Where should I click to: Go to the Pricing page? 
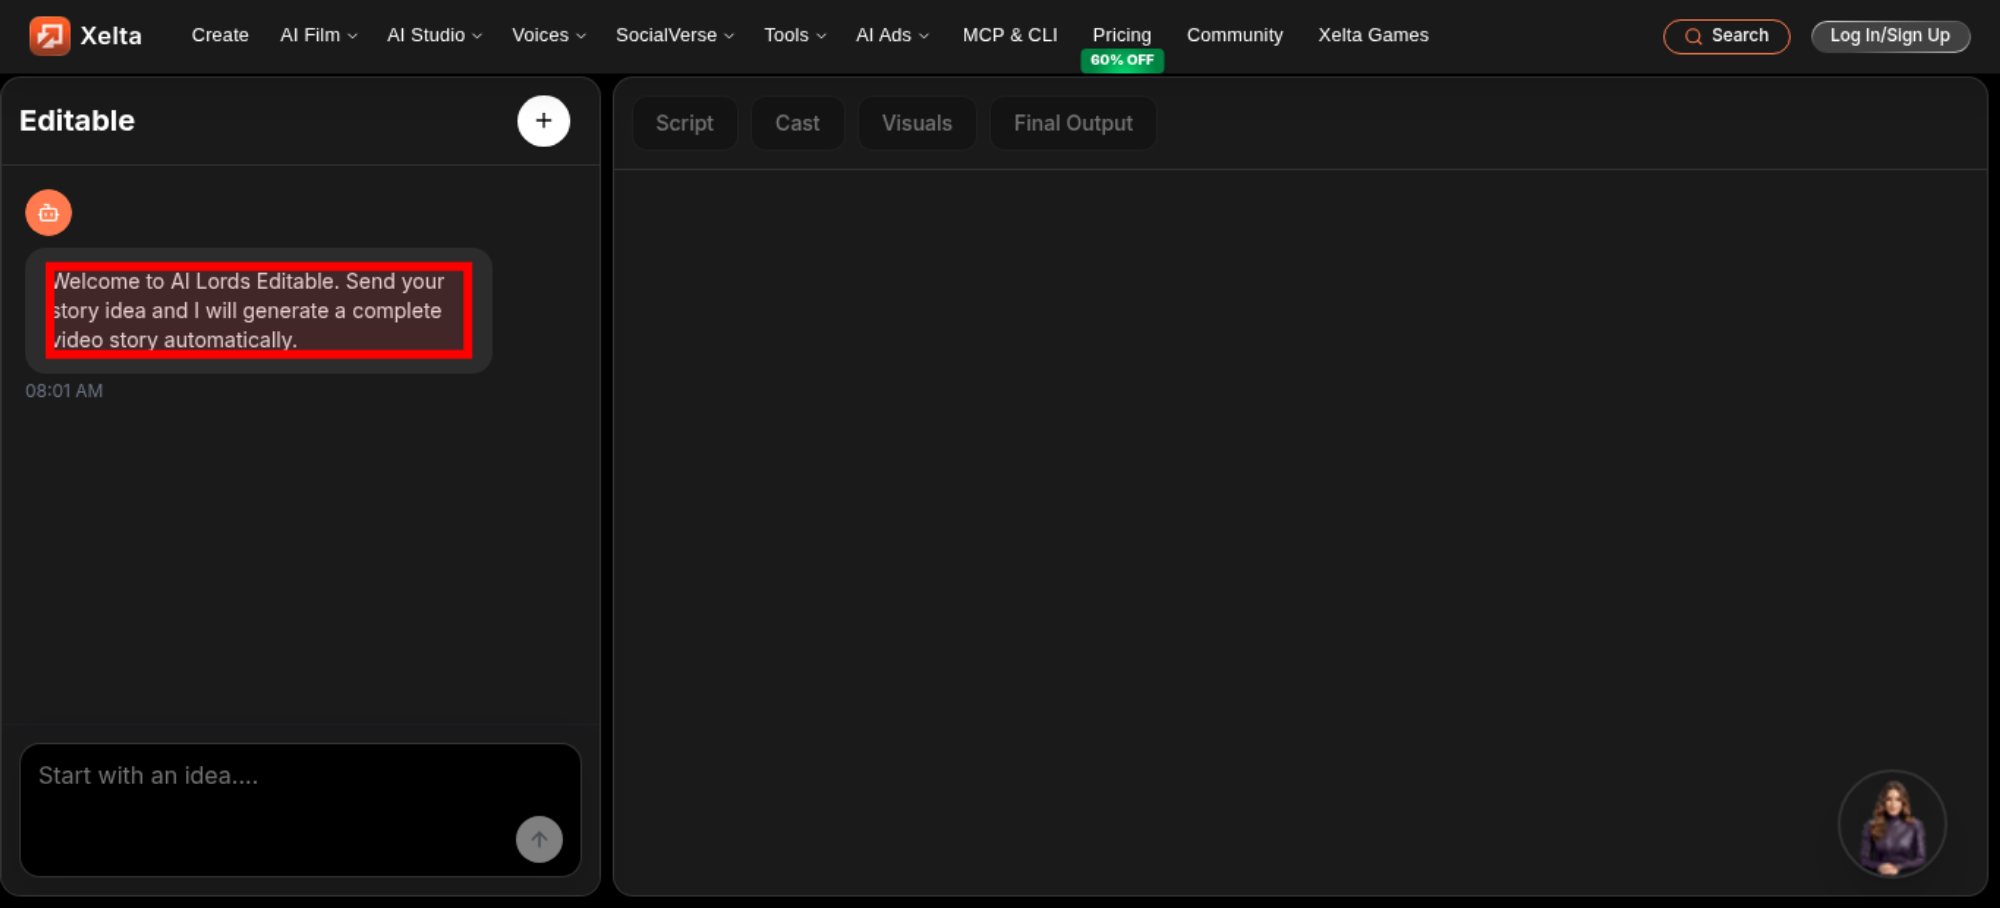point(1122,35)
